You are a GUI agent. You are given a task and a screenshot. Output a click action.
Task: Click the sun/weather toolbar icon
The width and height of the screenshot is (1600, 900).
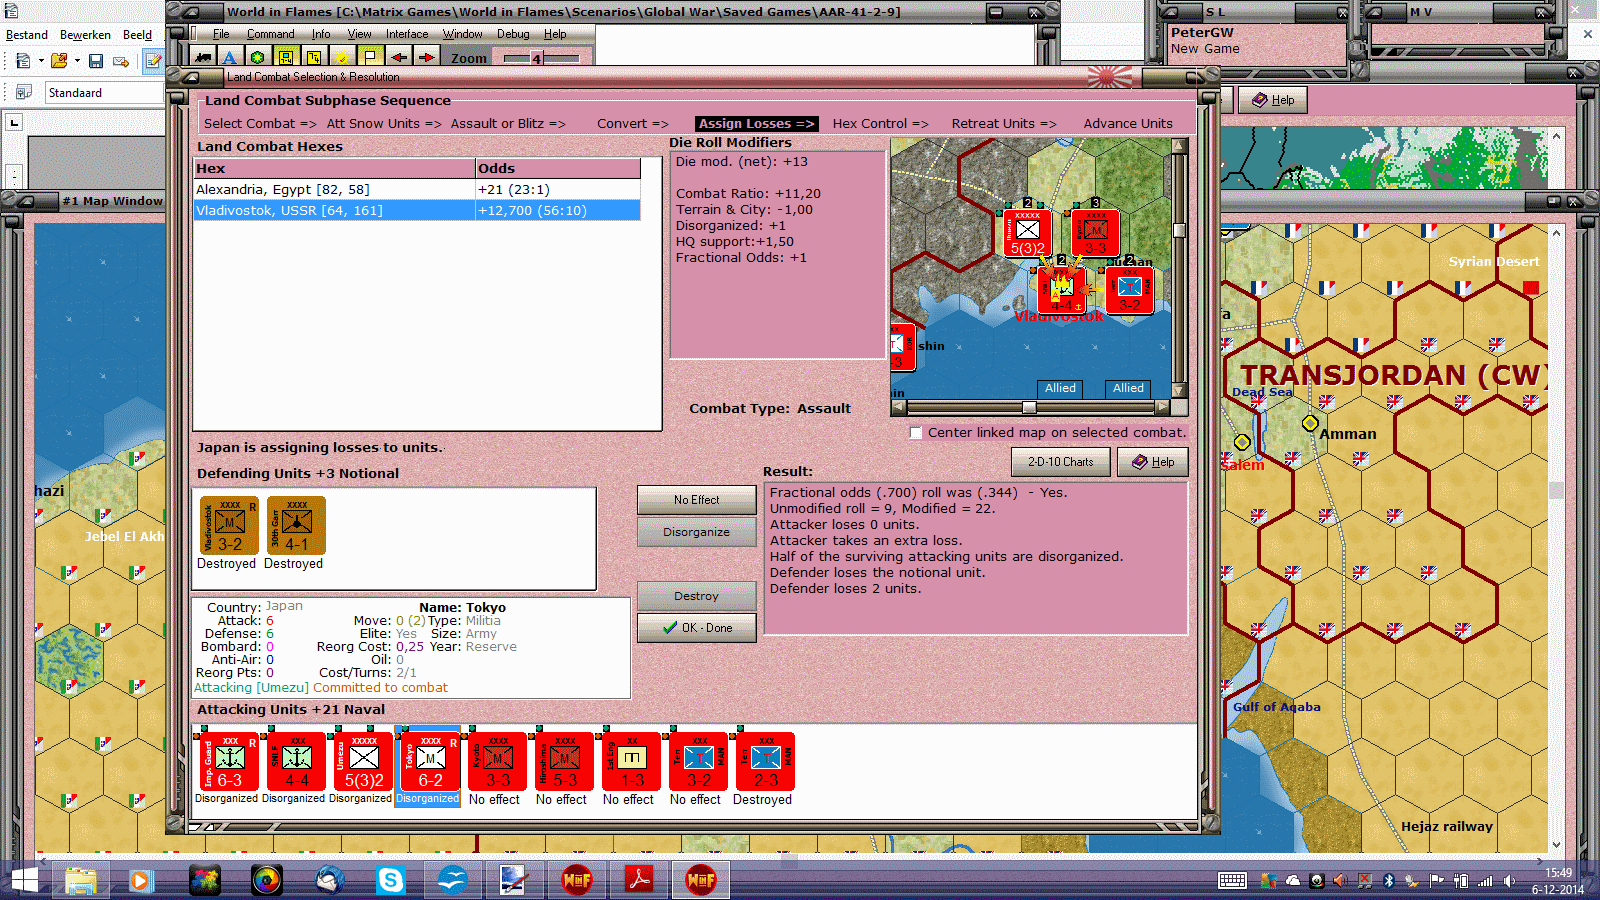pos(342,57)
